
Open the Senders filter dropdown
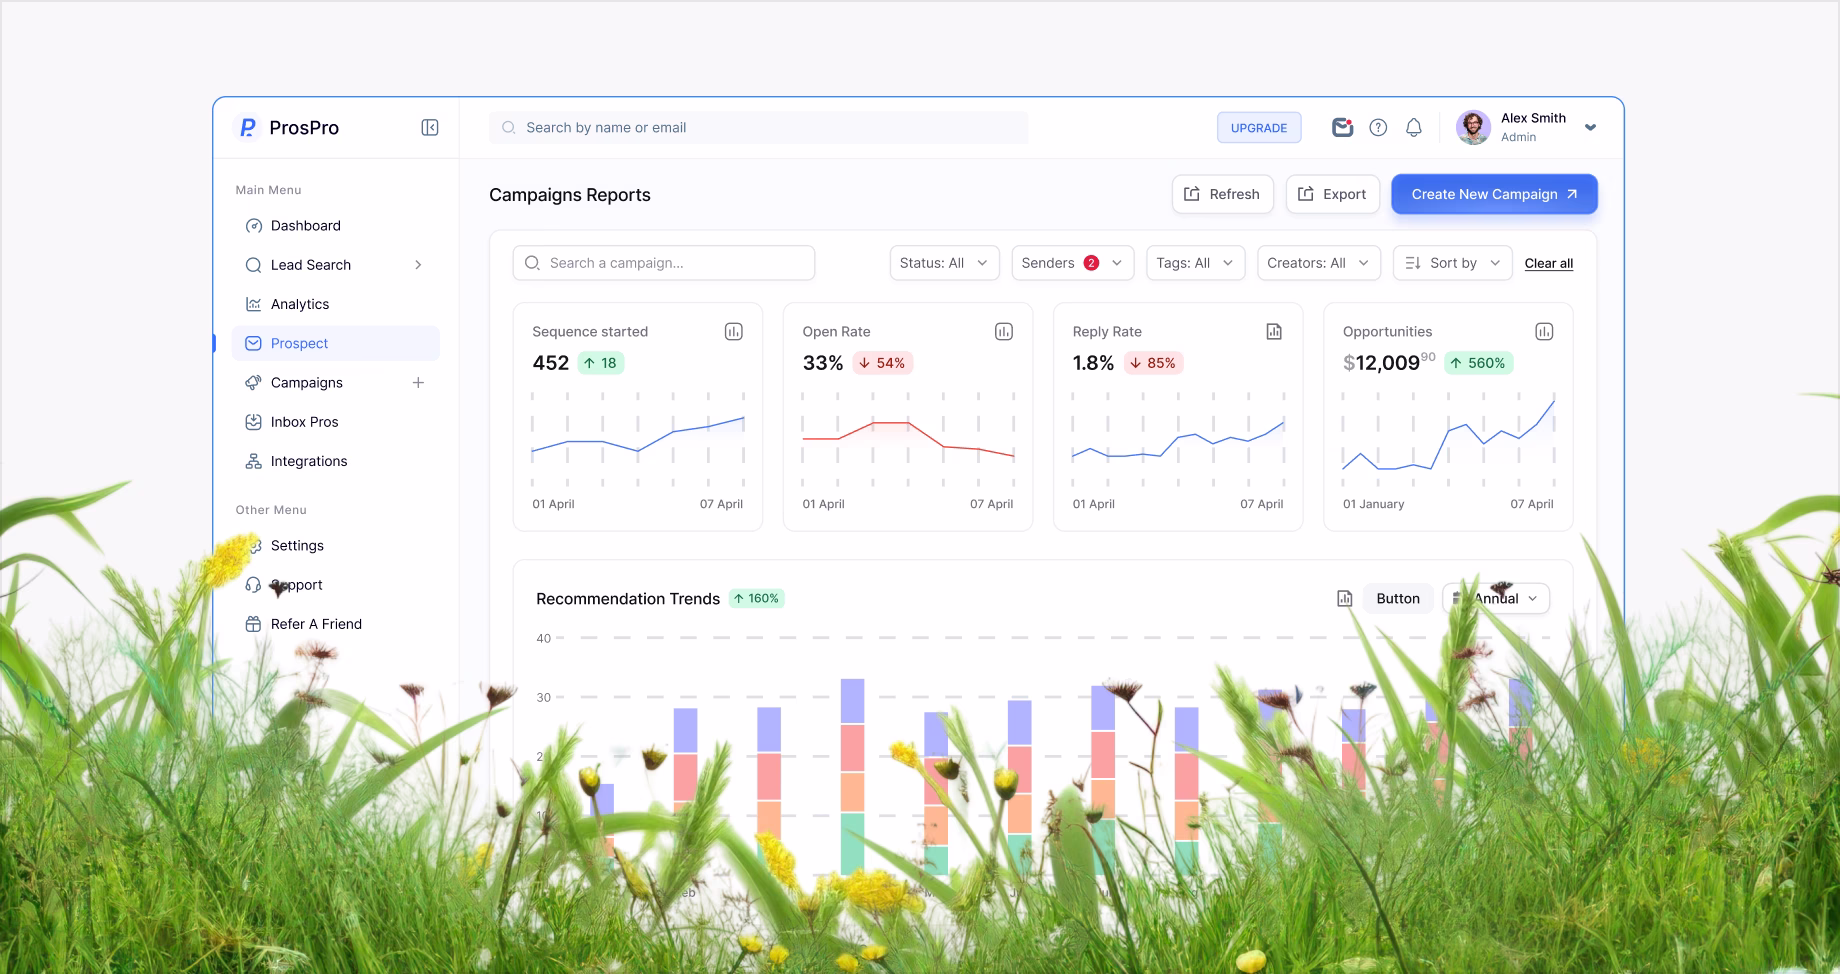1073,263
